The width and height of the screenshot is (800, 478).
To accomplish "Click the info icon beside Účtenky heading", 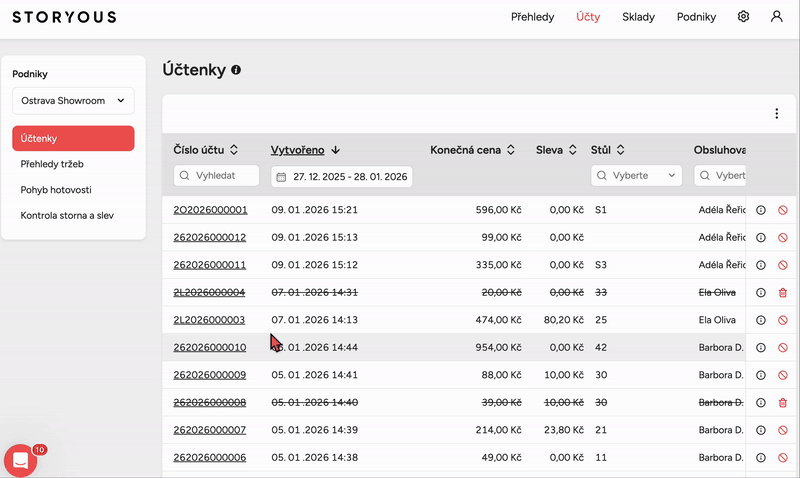I will 236,71.
